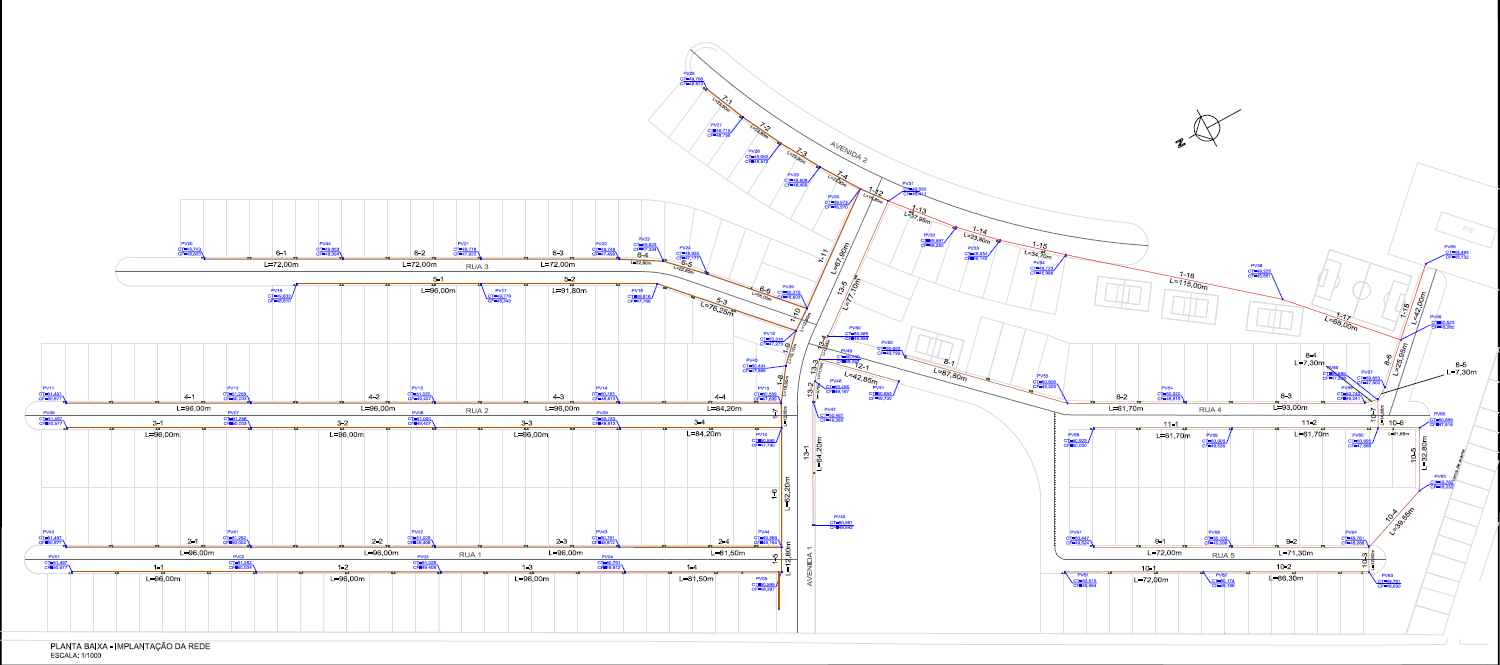Pick the RUA 4 street label
The image size is (1500, 665).
[1210, 410]
